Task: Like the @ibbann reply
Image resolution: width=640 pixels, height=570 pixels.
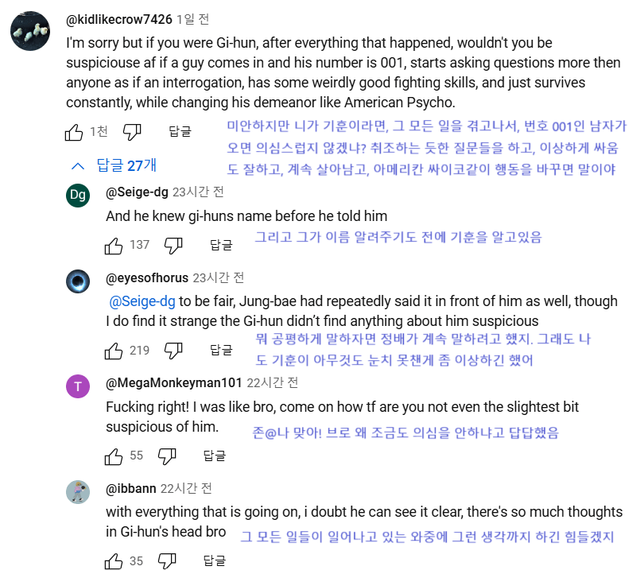Action: 114,561
